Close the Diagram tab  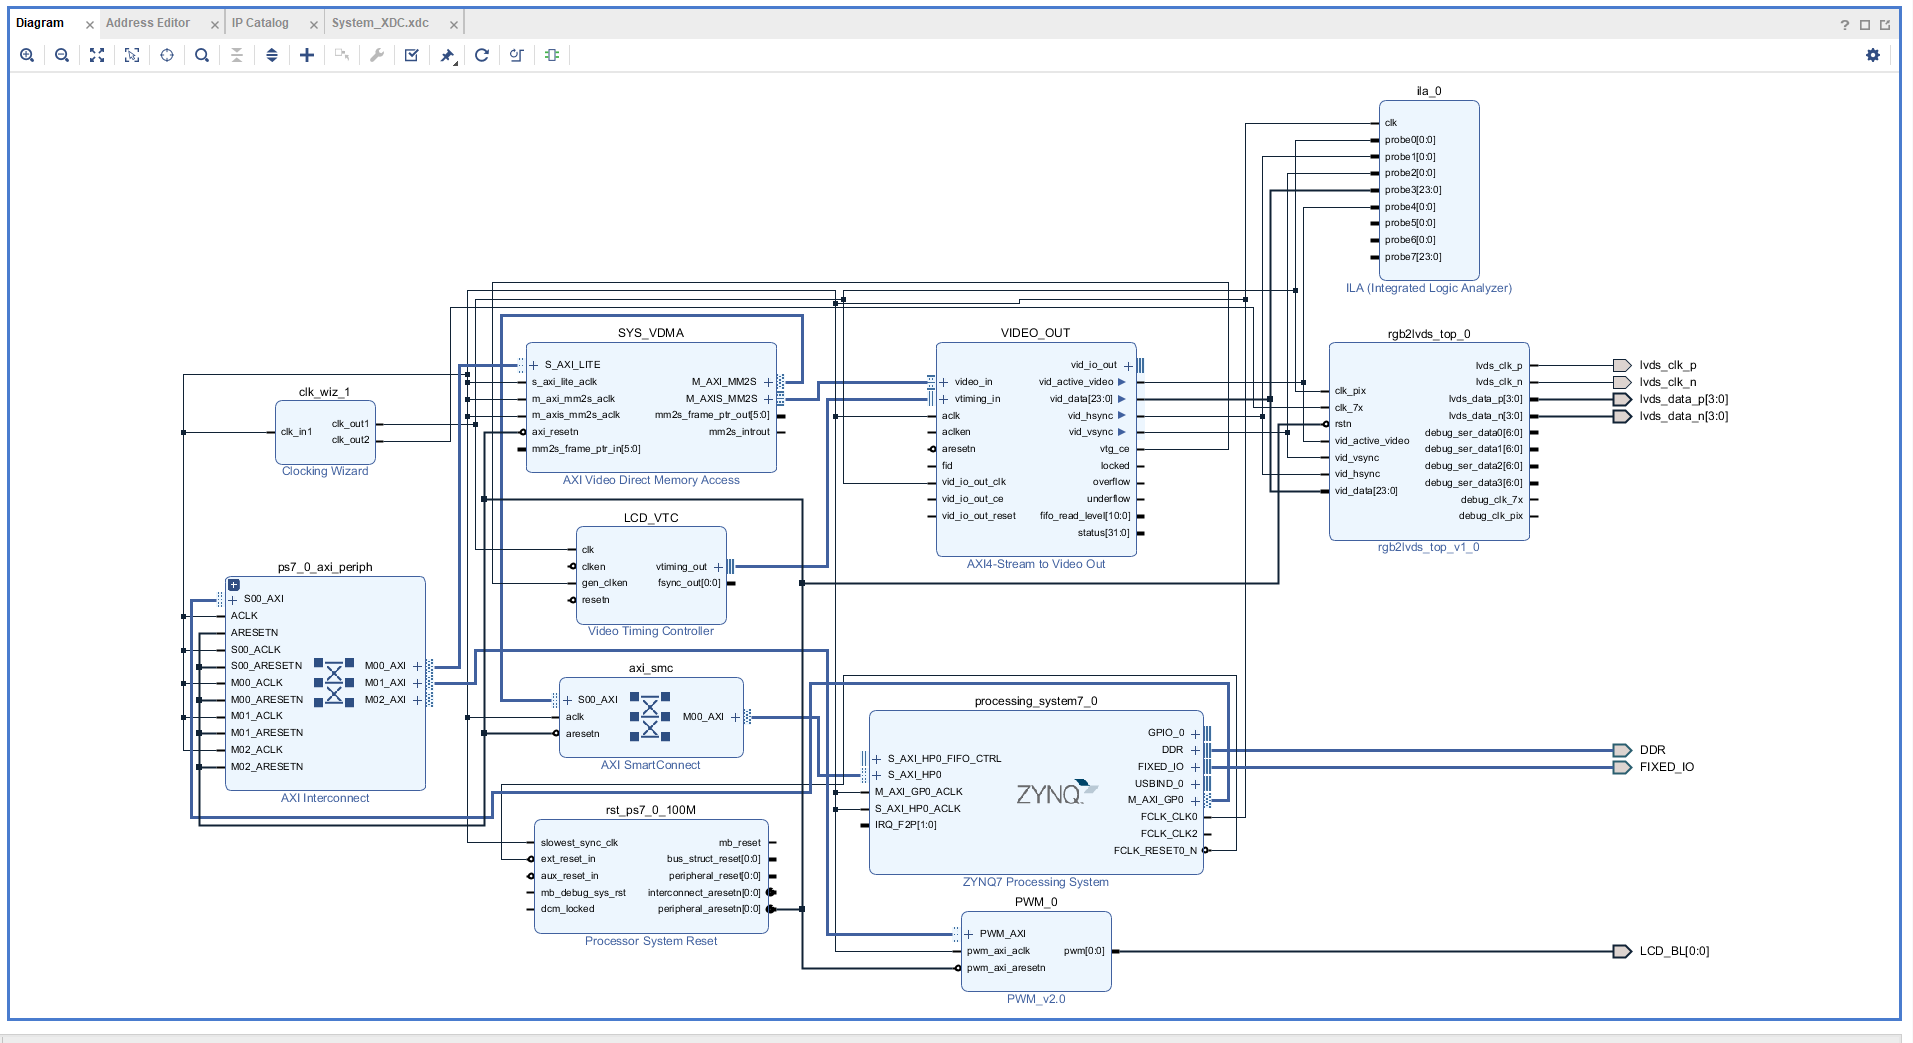coord(90,25)
